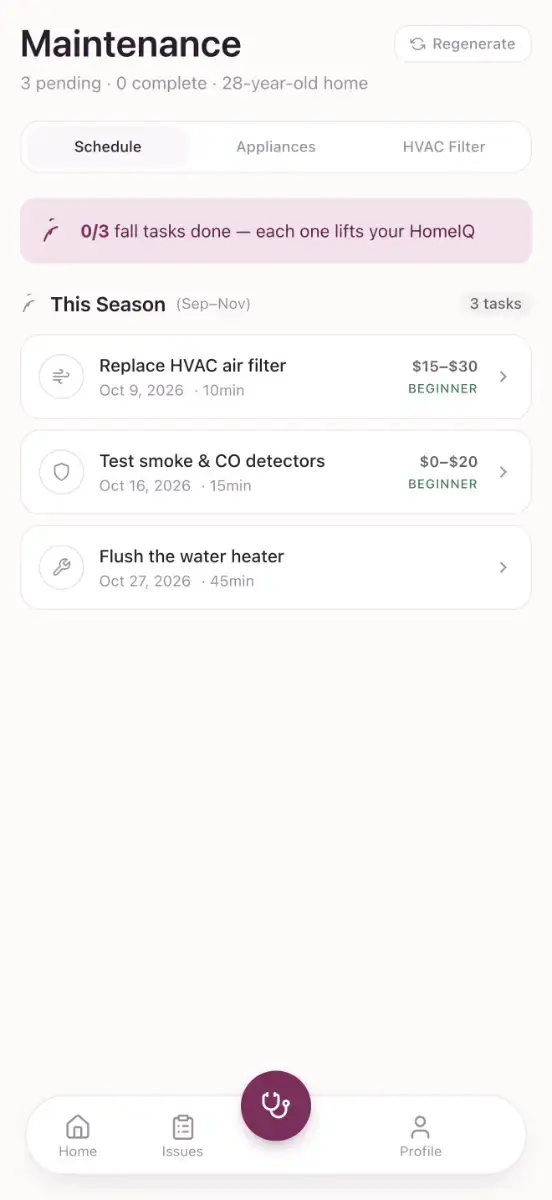Switch to the Appliances tab
The height and width of the screenshot is (1200, 552).
click(276, 147)
